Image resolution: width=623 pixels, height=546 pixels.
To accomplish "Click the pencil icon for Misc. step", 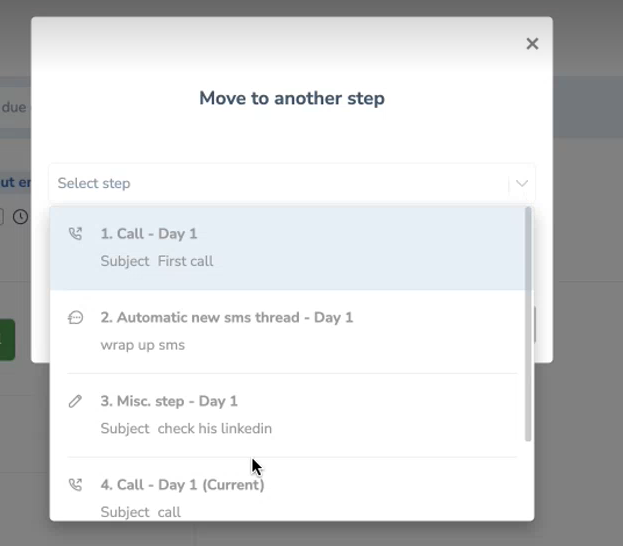I will pyautogui.click(x=75, y=401).
